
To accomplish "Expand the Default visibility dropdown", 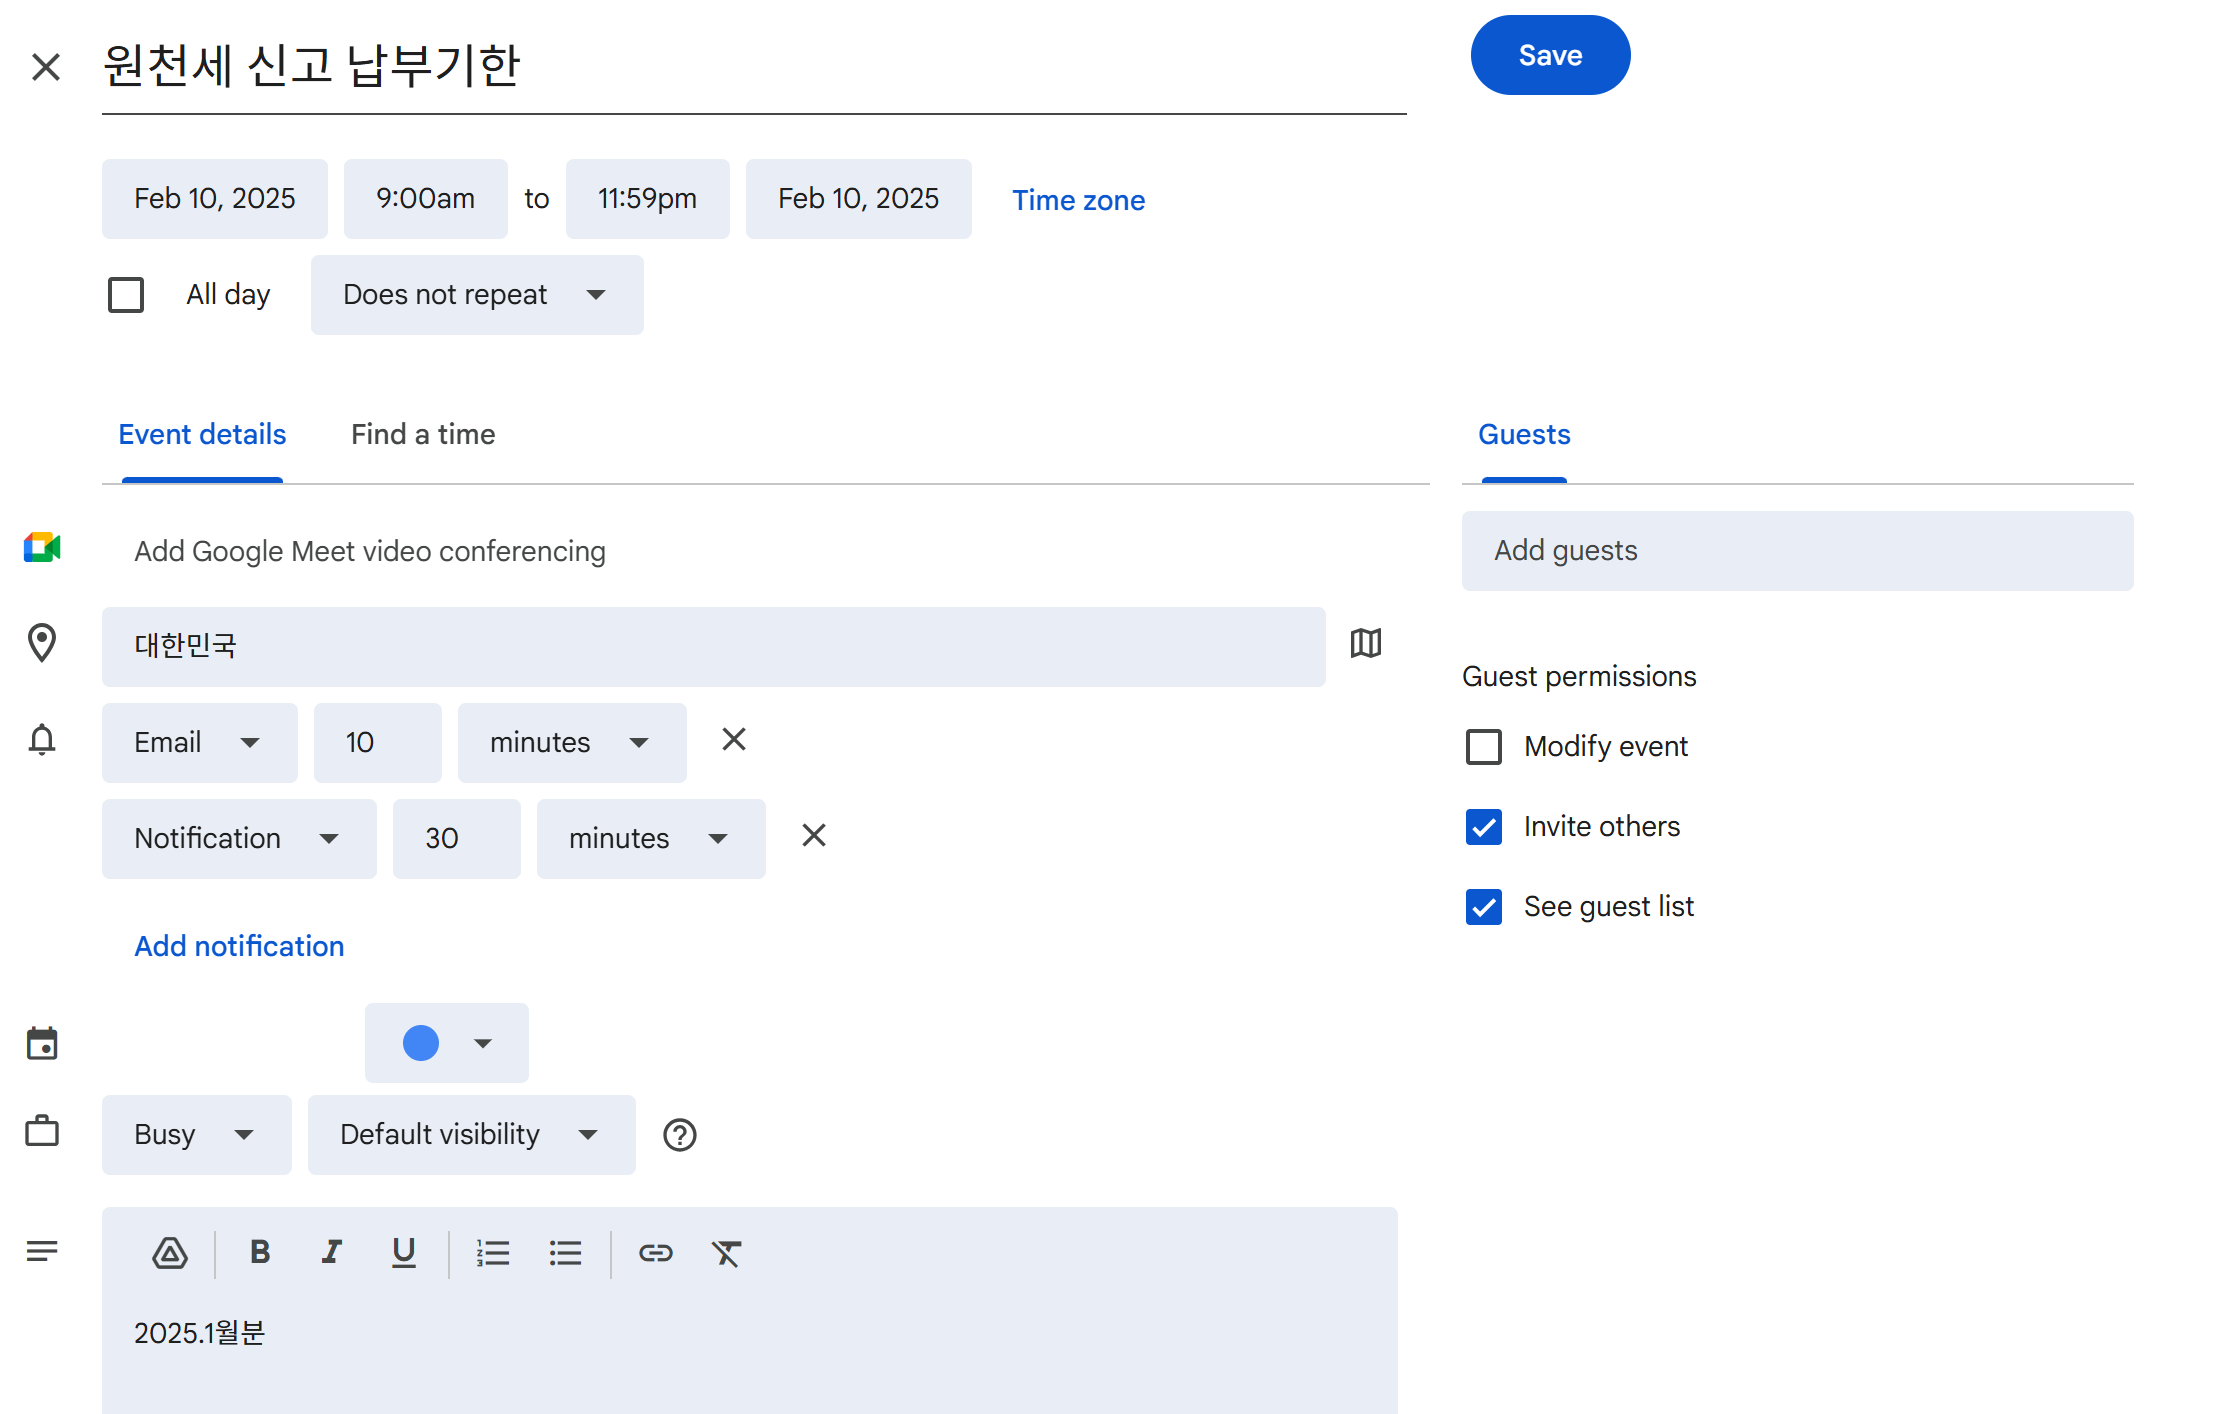I will click(x=471, y=1135).
